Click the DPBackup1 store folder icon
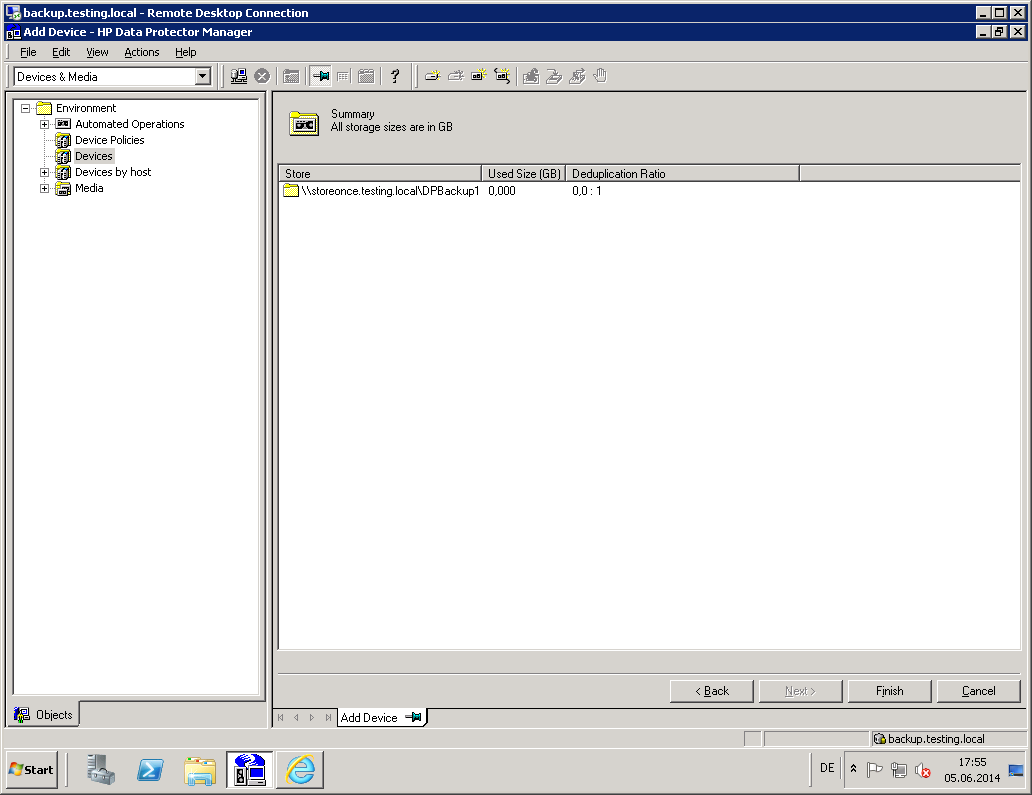 291,191
